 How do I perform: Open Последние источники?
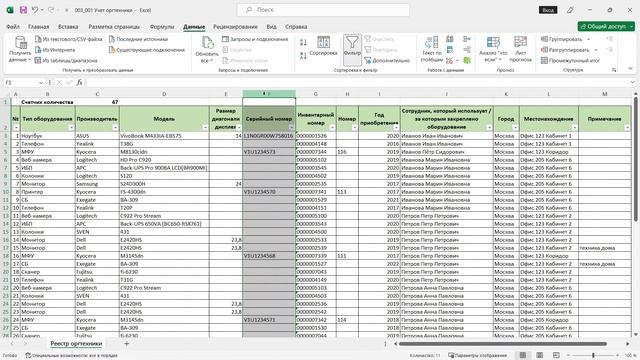pos(138,39)
